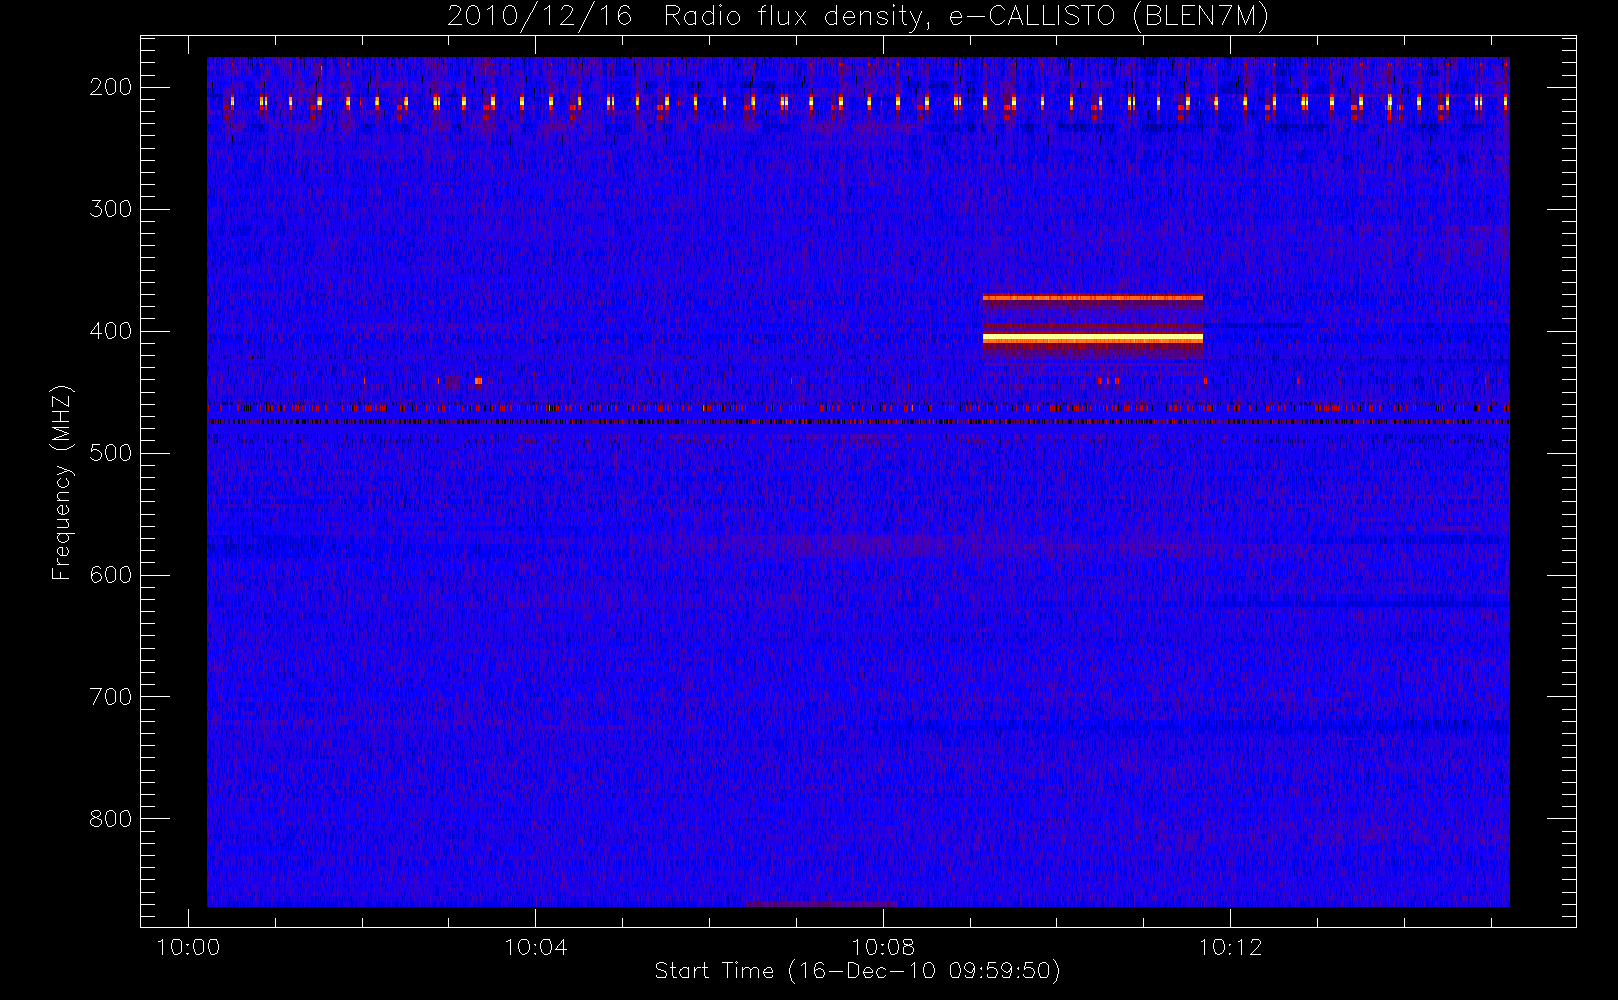Click the 600 frequency tick label
Image resolution: width=1618 pixels, height=1000 pixels.
click(x=110, y=575)
